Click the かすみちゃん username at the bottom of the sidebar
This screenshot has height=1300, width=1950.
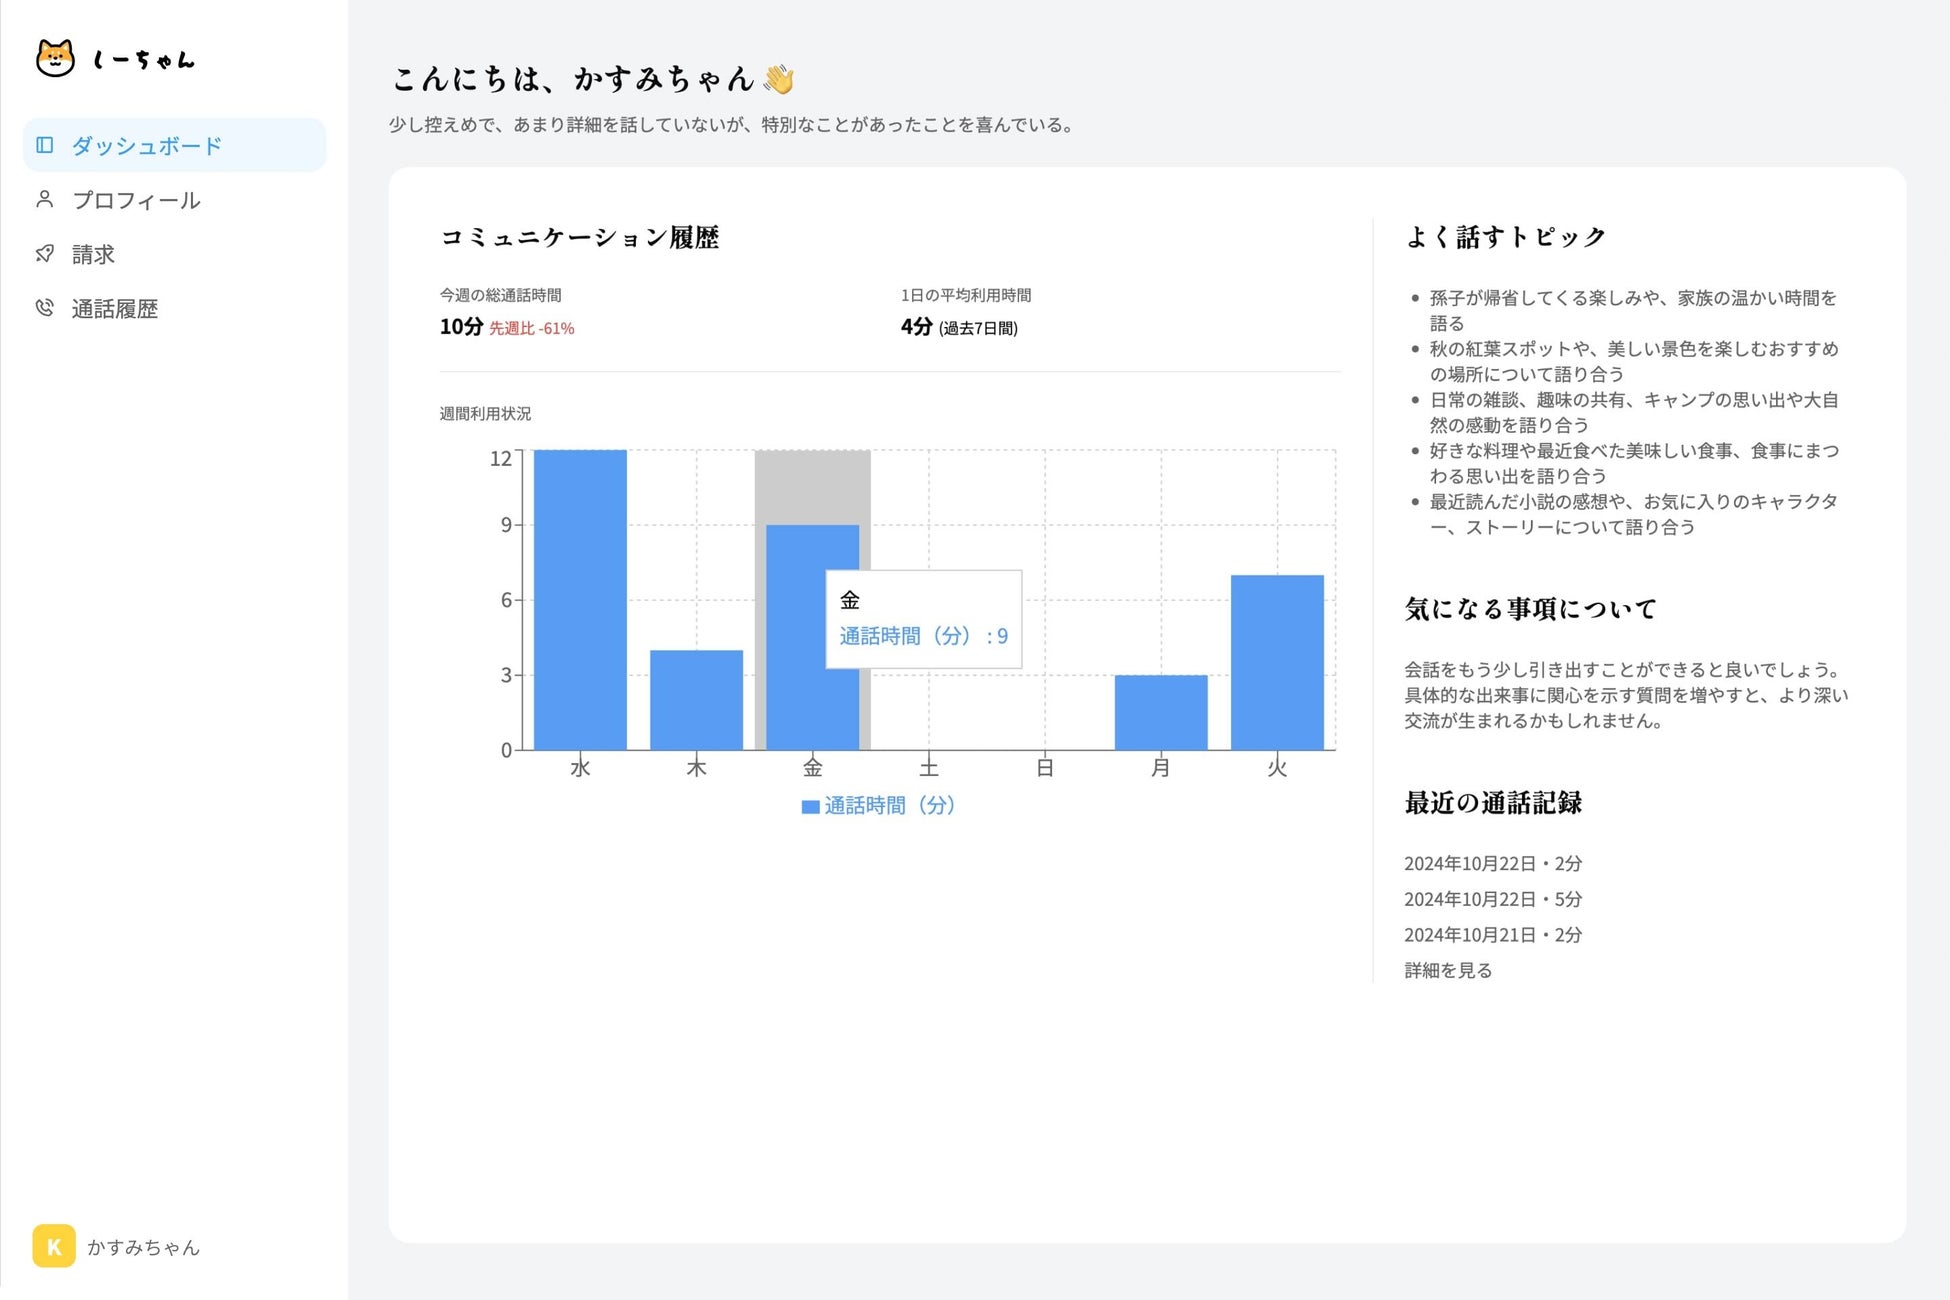click(x=143, y=1247)
